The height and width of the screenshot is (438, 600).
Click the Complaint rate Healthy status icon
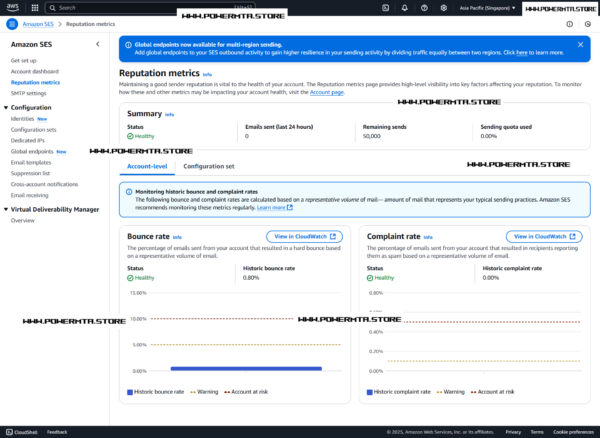click(370, 278)
